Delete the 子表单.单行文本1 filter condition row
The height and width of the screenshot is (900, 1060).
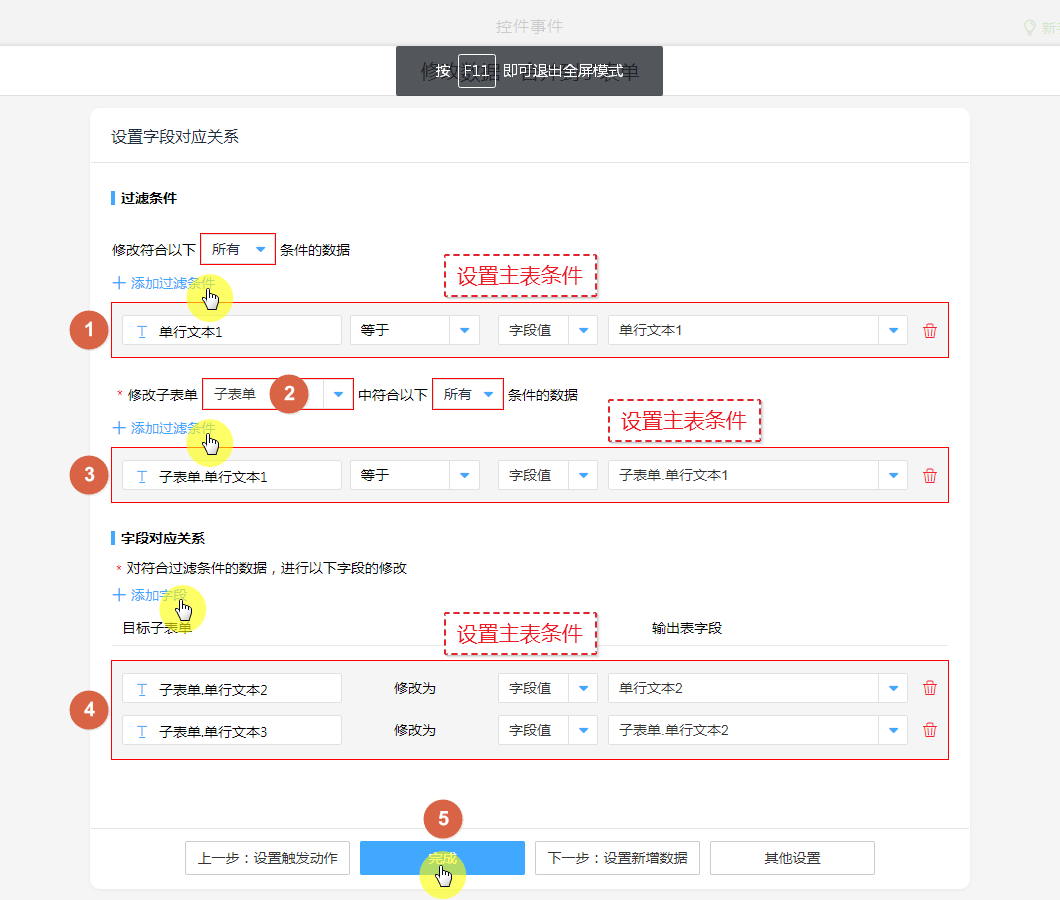click(x=930, y=476)
